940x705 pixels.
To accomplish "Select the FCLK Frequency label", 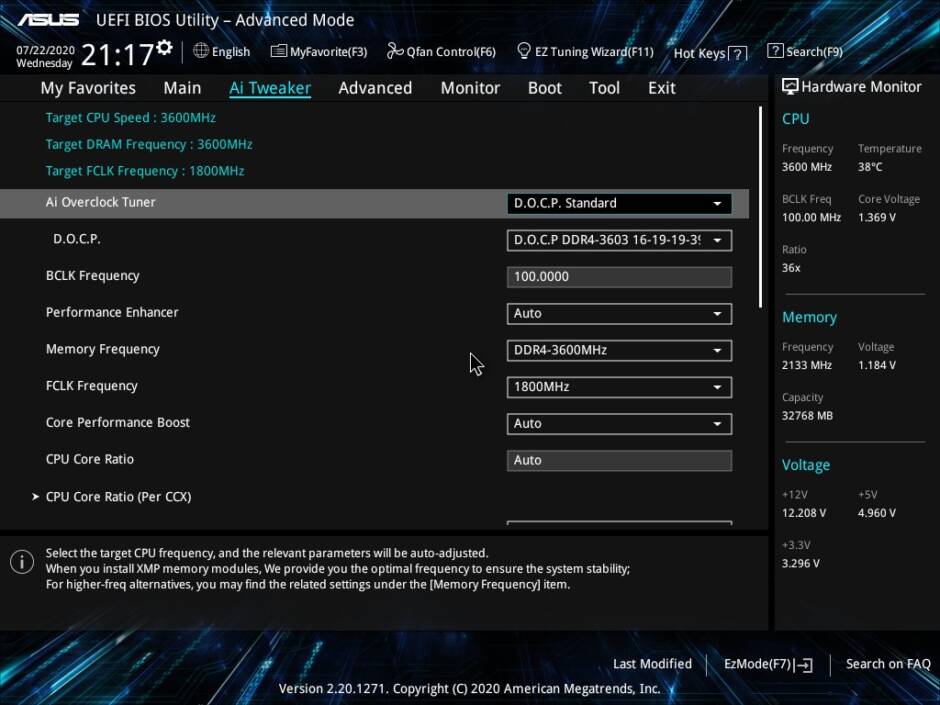I will click(x=92, y=385).
